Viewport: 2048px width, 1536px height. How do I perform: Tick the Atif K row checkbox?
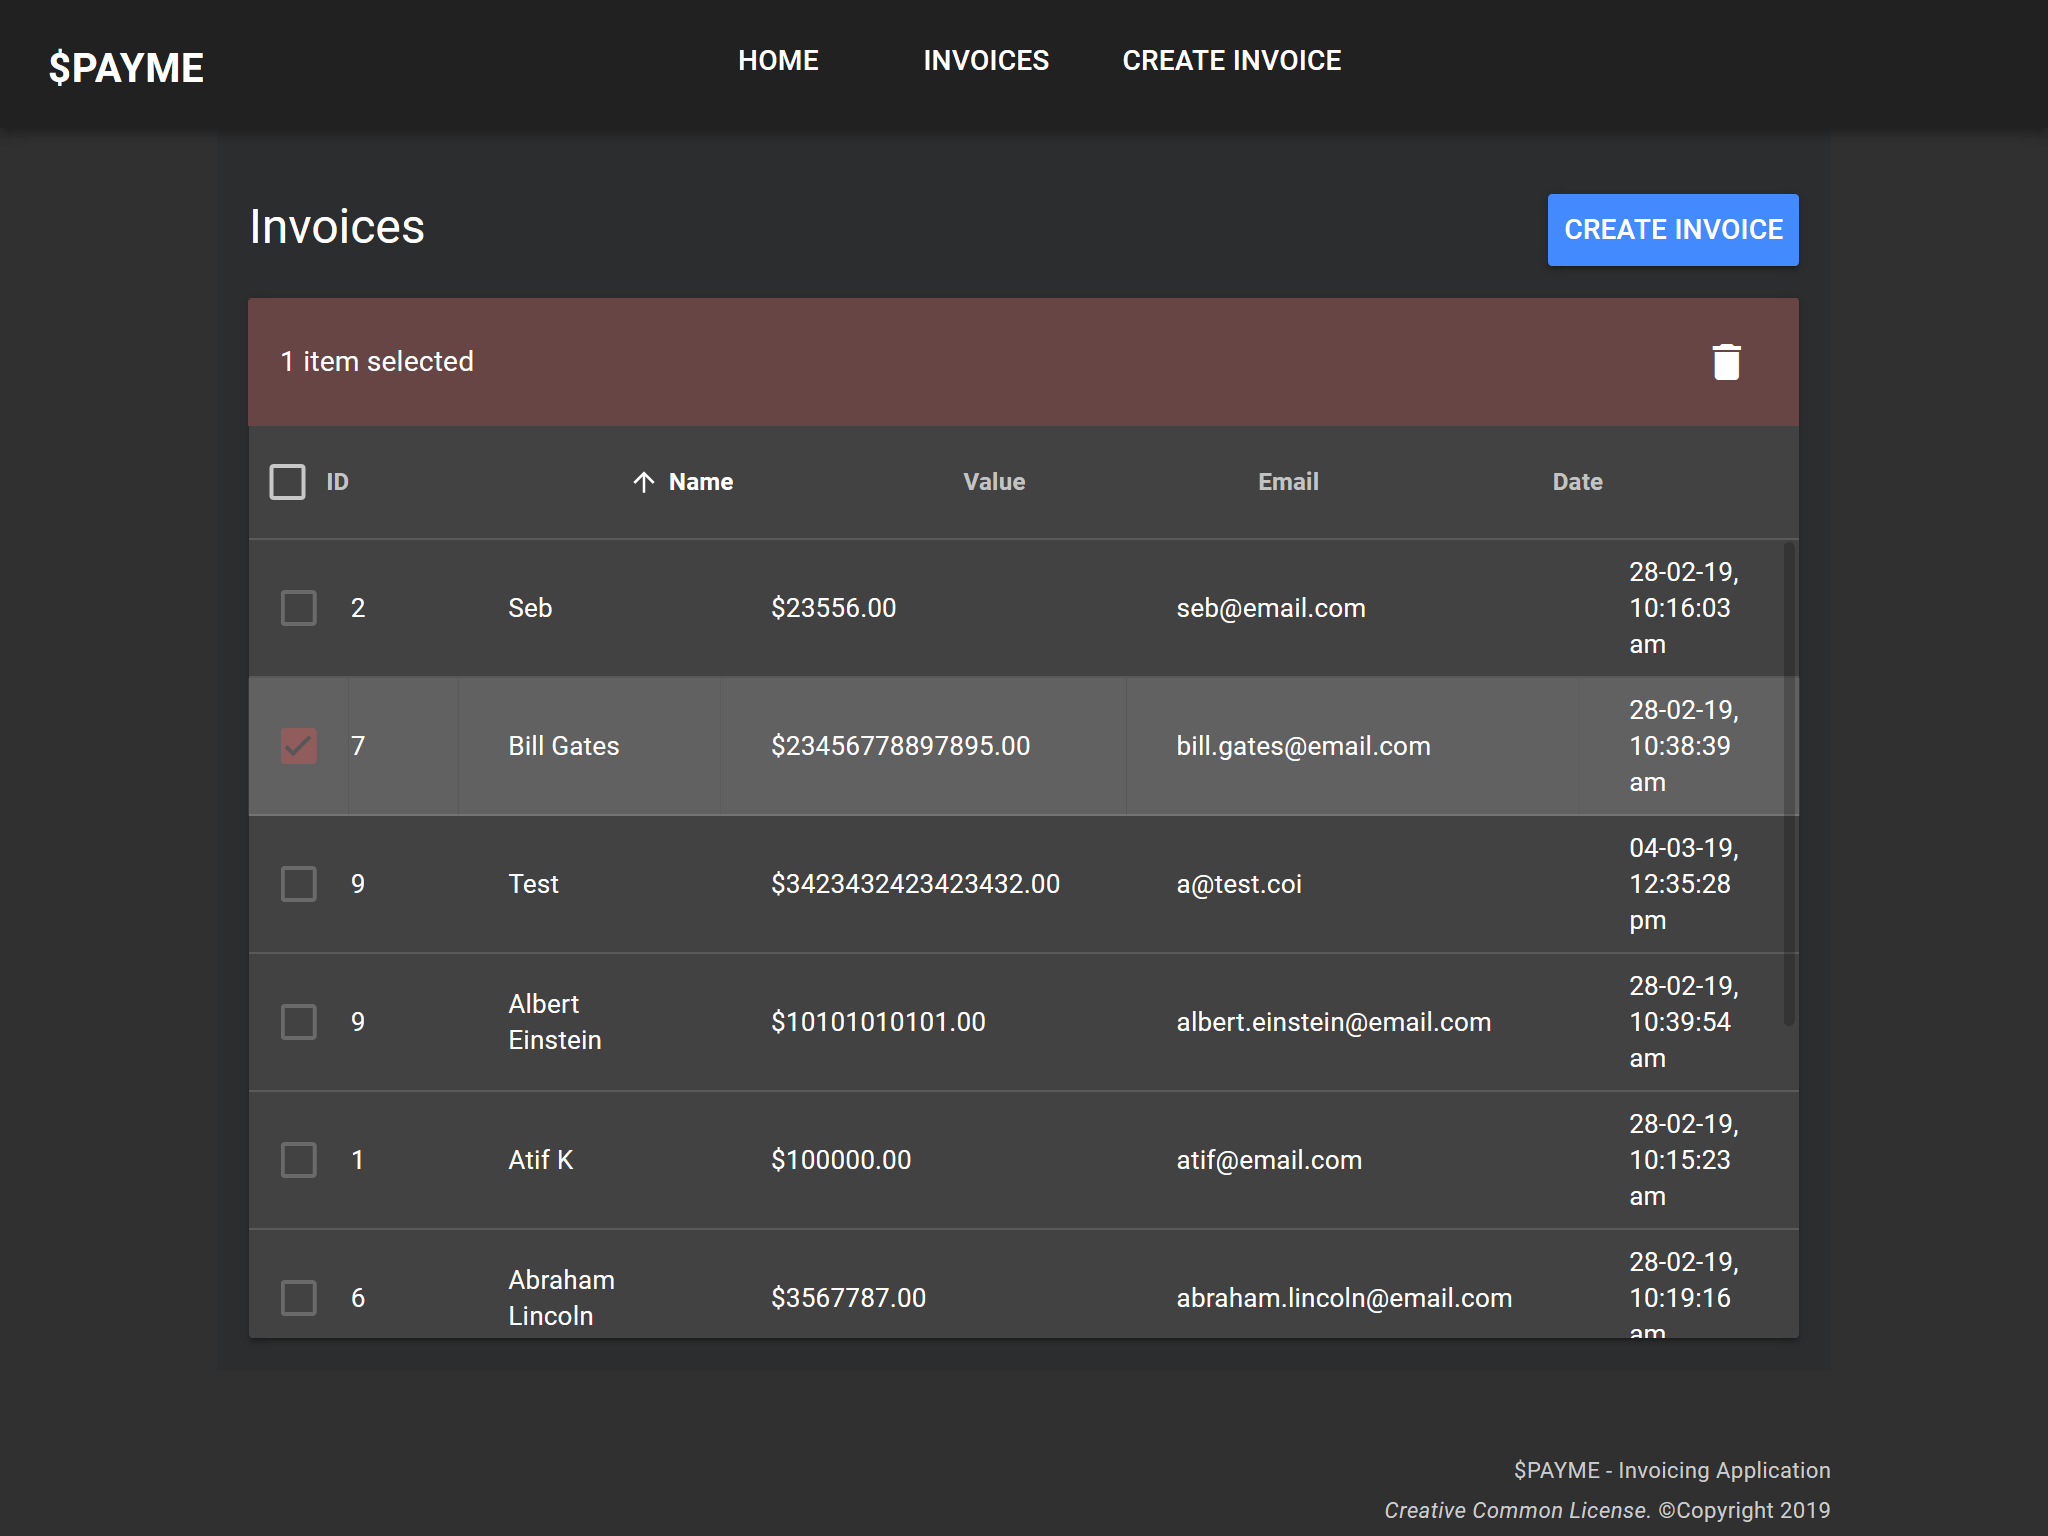[x=299, y=1160]
